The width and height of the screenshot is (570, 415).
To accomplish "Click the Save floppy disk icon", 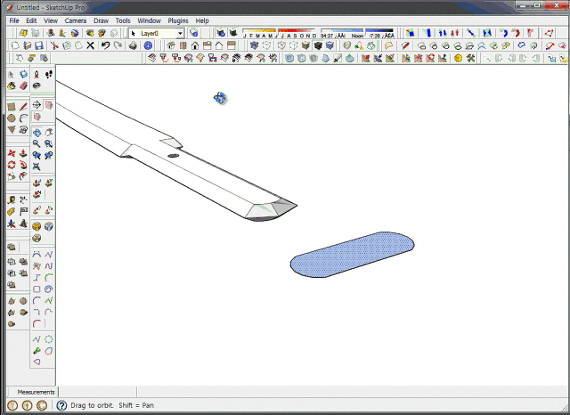I will 39,45.
